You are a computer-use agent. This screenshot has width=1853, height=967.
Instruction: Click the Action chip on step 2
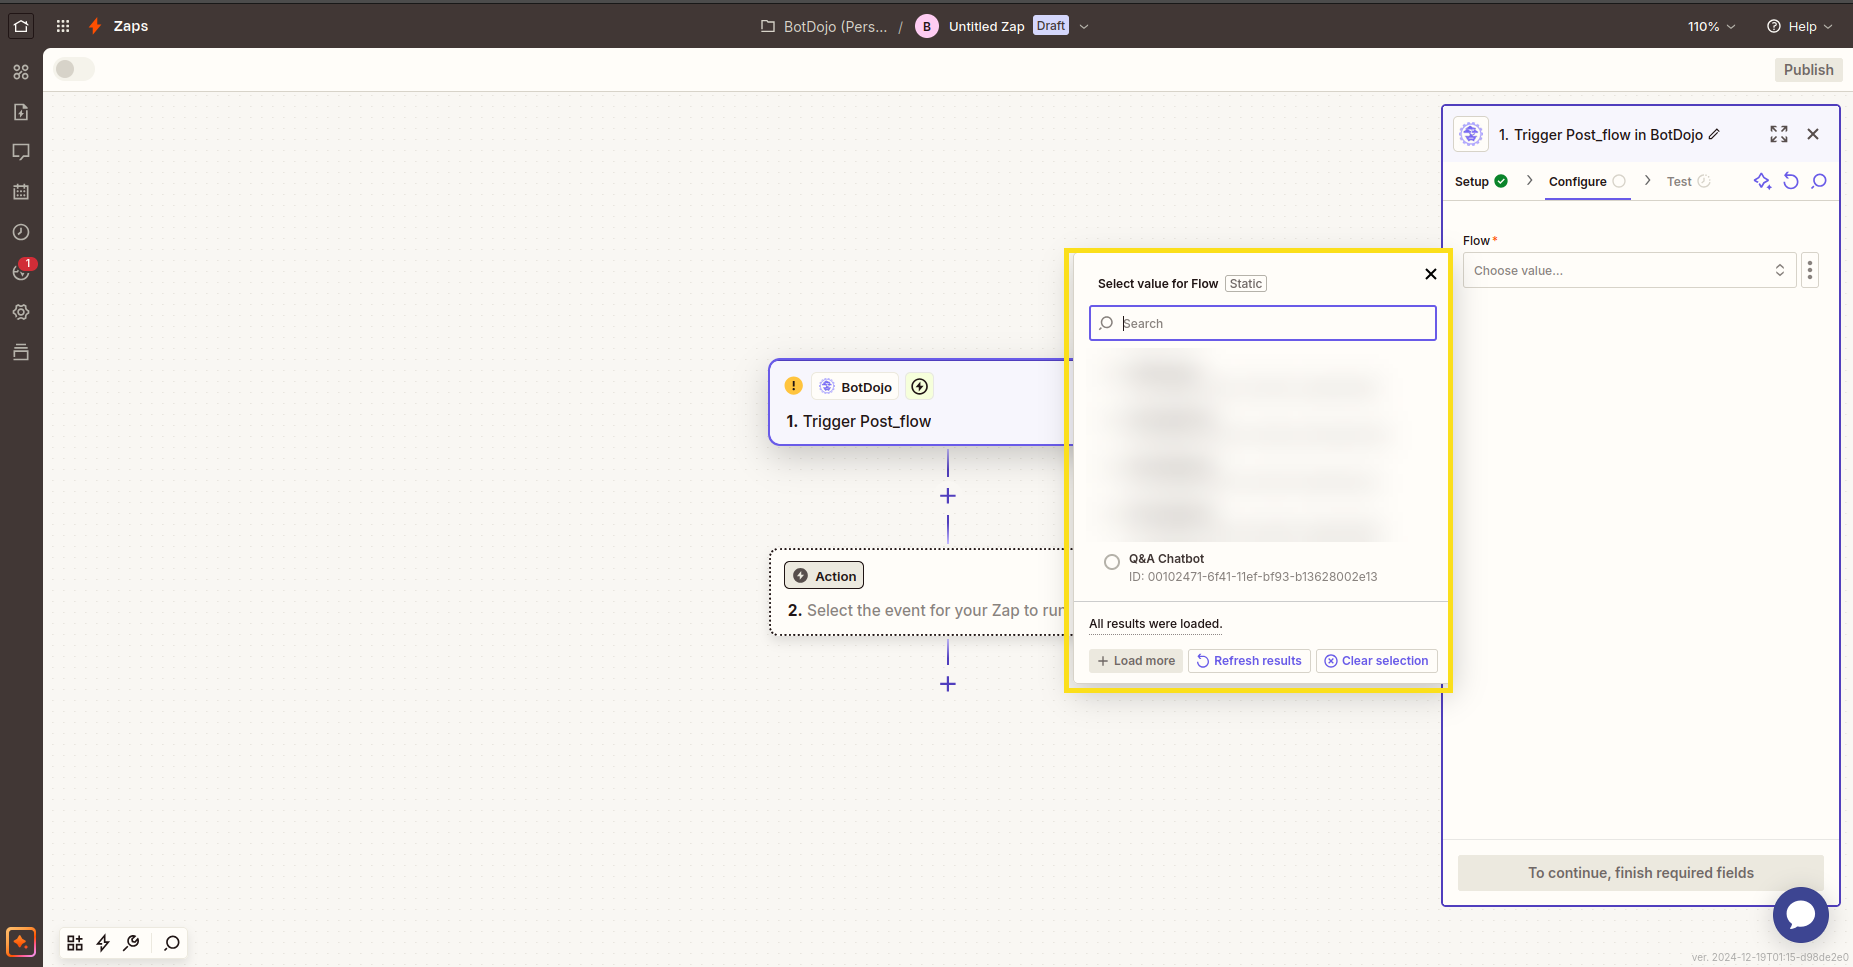coord(824,576)
